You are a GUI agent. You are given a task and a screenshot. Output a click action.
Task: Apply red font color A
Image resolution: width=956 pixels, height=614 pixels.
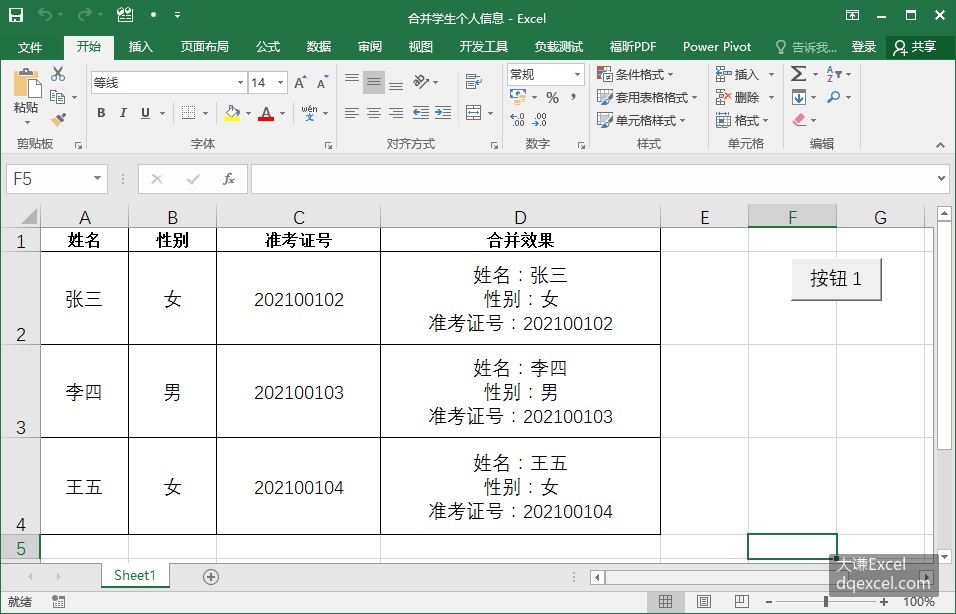[x=266, y=113]
